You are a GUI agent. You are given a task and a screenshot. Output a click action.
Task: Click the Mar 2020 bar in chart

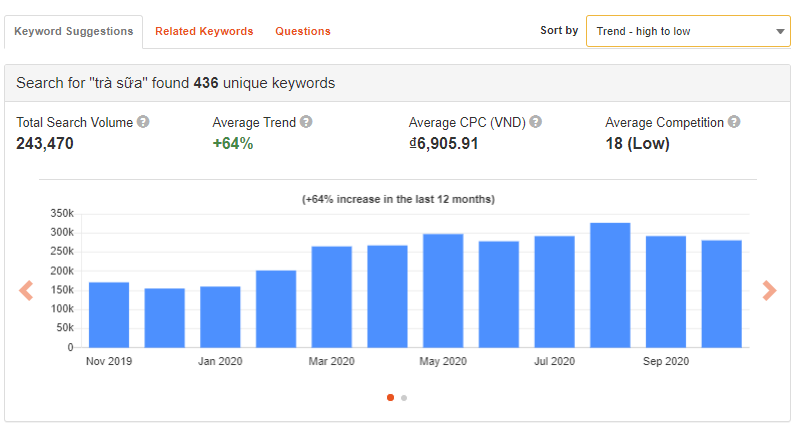(332, 297)
